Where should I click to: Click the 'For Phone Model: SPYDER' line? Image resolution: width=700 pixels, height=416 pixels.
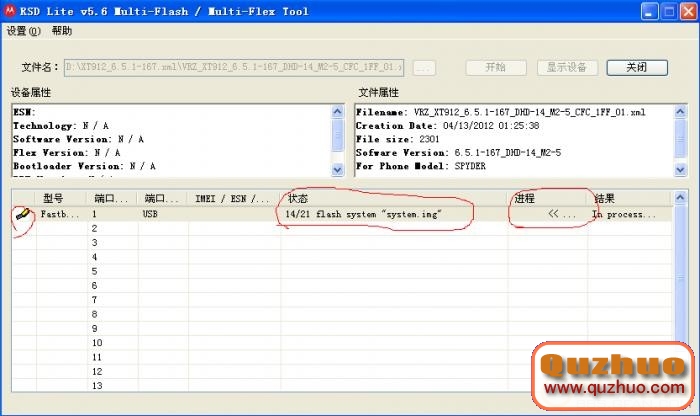[x=421, y=166]
